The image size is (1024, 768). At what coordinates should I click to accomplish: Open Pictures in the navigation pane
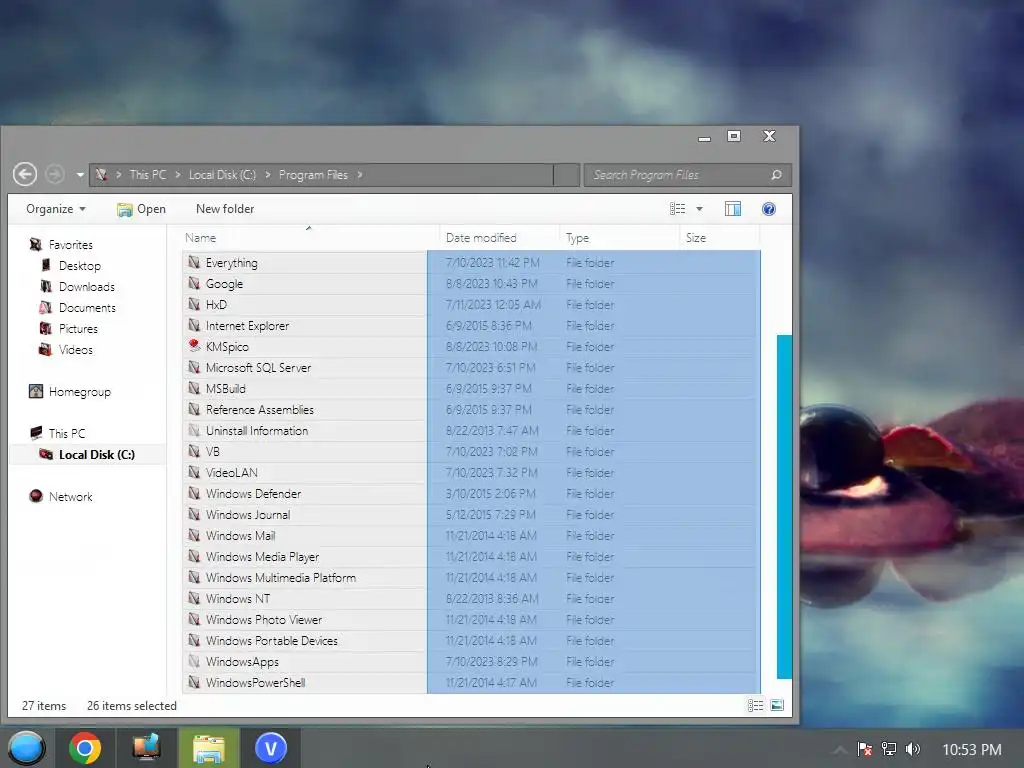(x=78, y=328)
